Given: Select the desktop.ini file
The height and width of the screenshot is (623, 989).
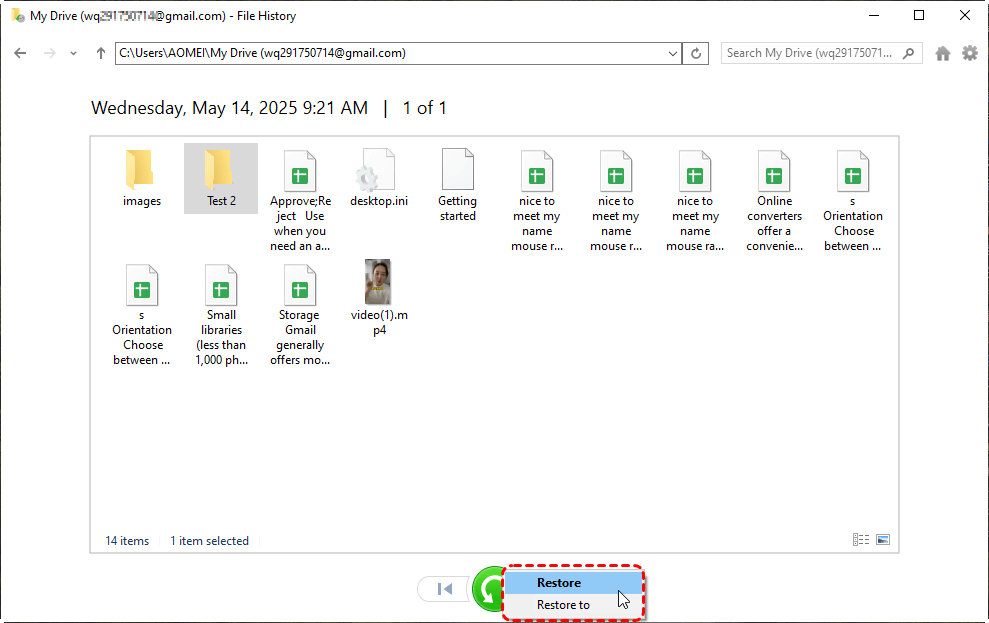Looking at the screenshot, I should (379, 178).
